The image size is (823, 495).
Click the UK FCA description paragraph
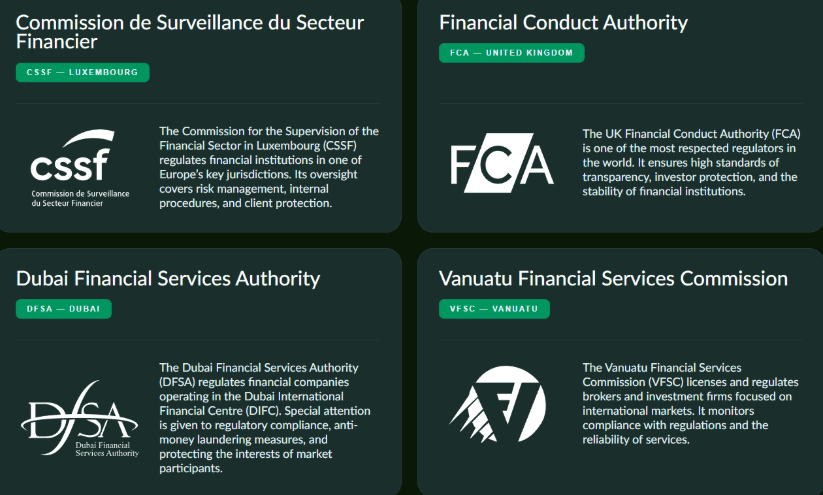click(690, 163)
